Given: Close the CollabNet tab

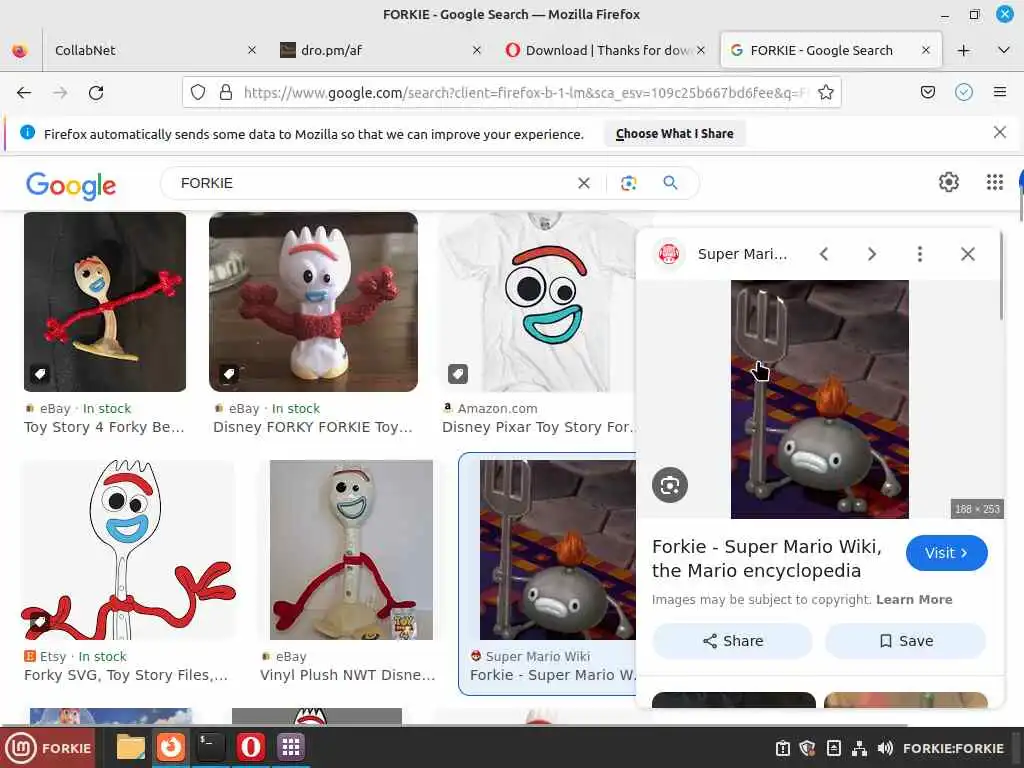Looking at the screenshot, I should (x=251, y=50).
